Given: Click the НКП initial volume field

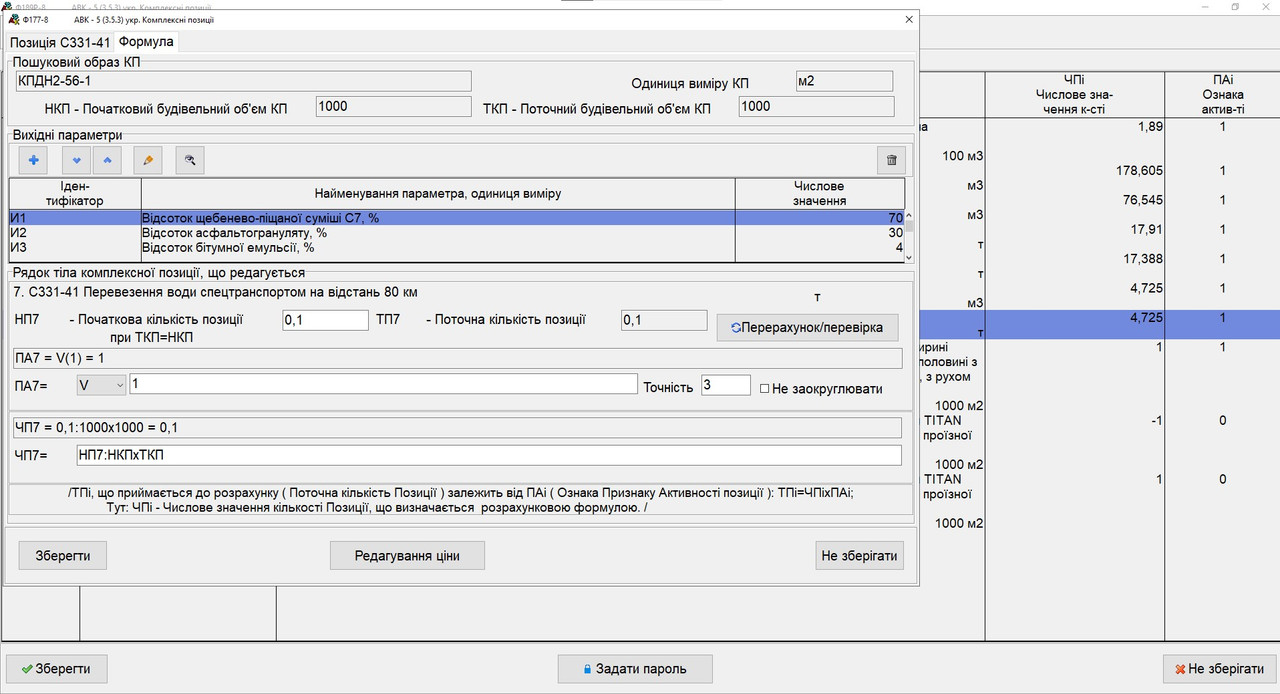Looking at the screenshot, I should pyautogui.click(x=393, y=106).
